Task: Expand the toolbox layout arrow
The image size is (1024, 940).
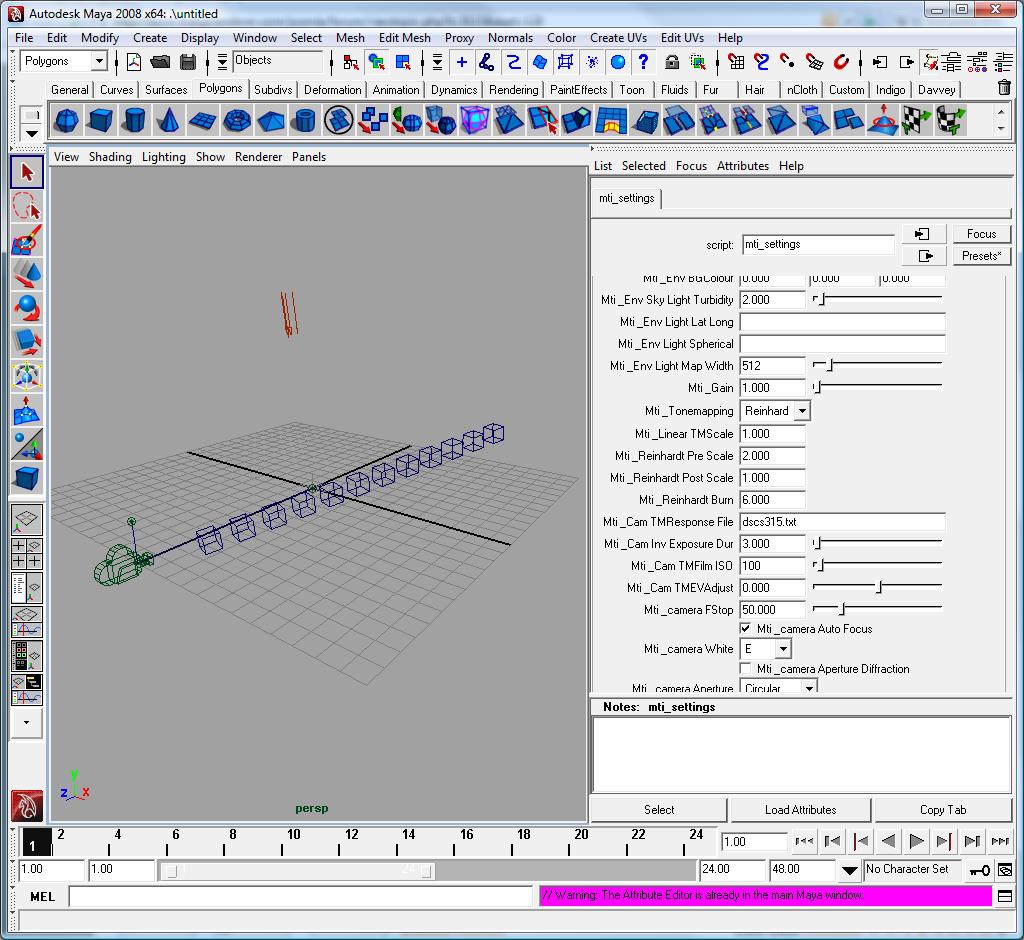Action: coord(27,722)
